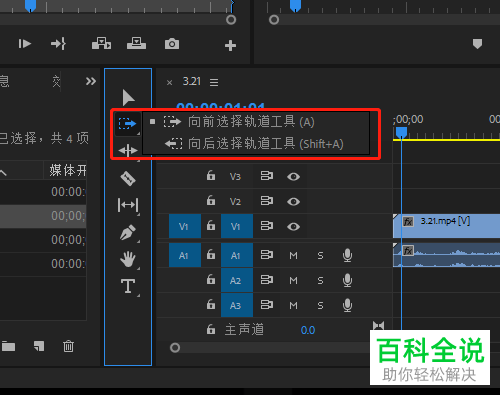500x395 pixels.
Task: Select the A1 audio clip waveform
Action: coord(446,255)
